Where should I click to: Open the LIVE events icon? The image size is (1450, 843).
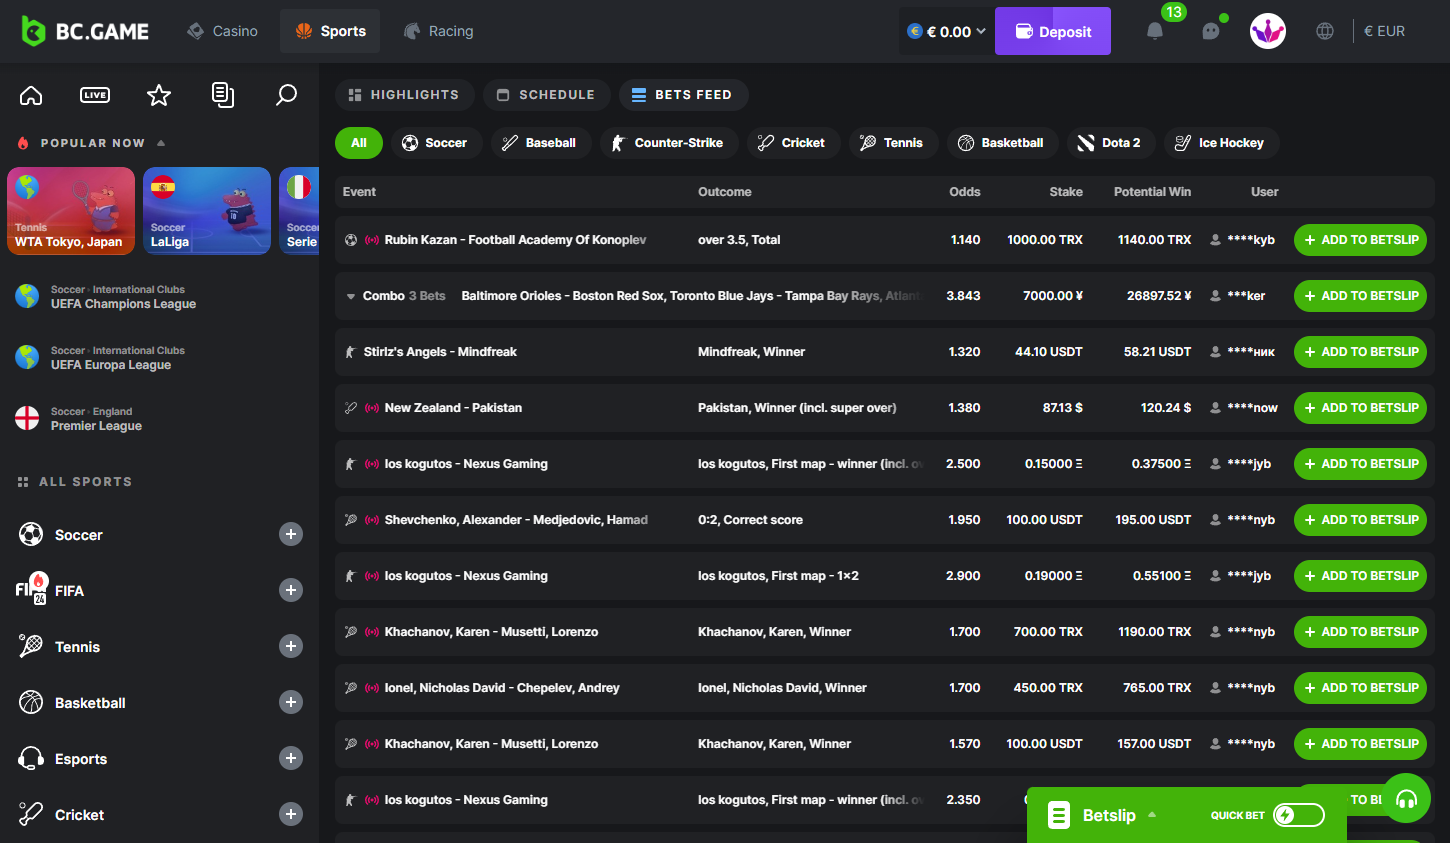(x=95, y=95)
